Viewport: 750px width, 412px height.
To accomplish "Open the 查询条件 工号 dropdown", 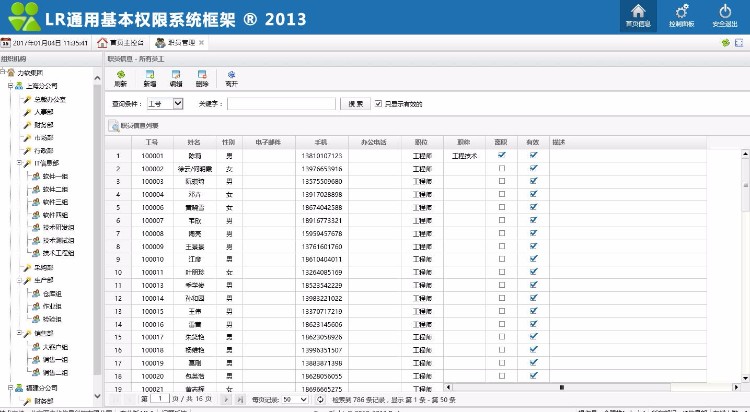I will [x=165, y=103].
